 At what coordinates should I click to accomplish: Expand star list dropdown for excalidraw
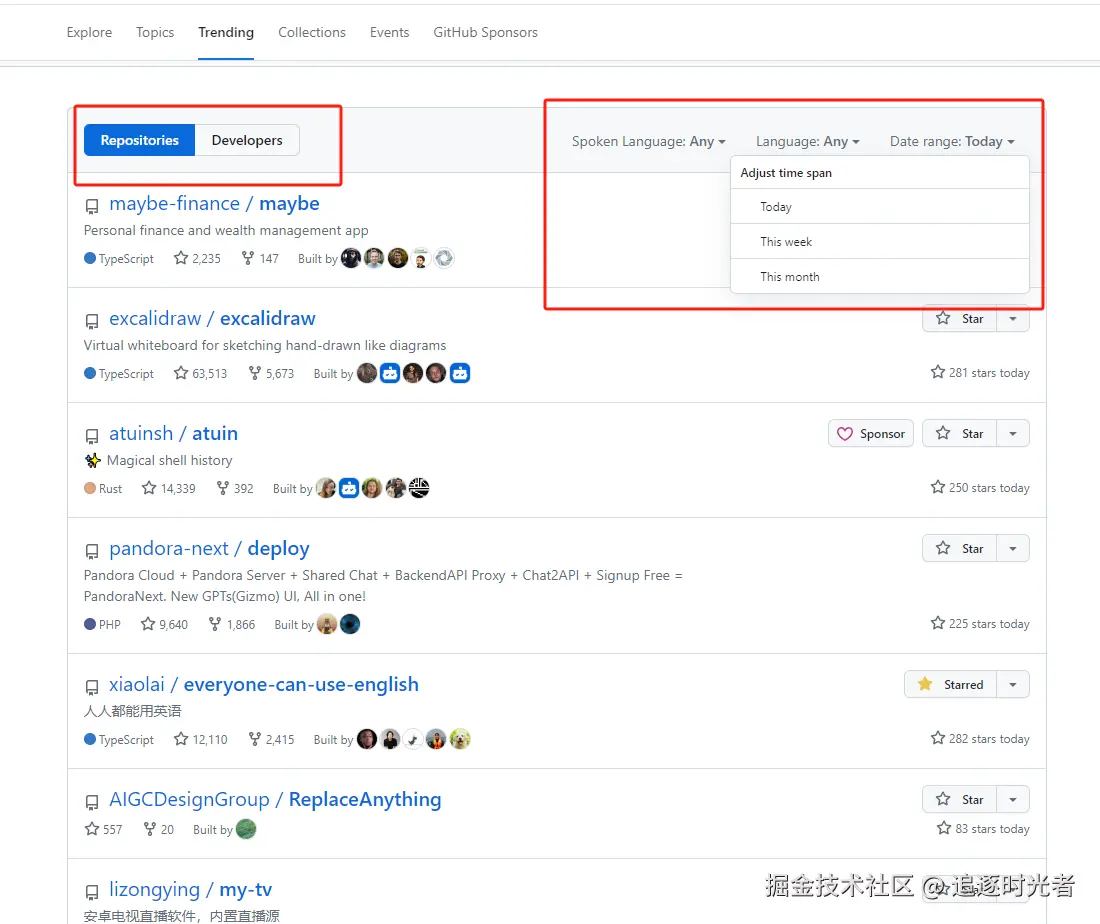point(1013,319)
